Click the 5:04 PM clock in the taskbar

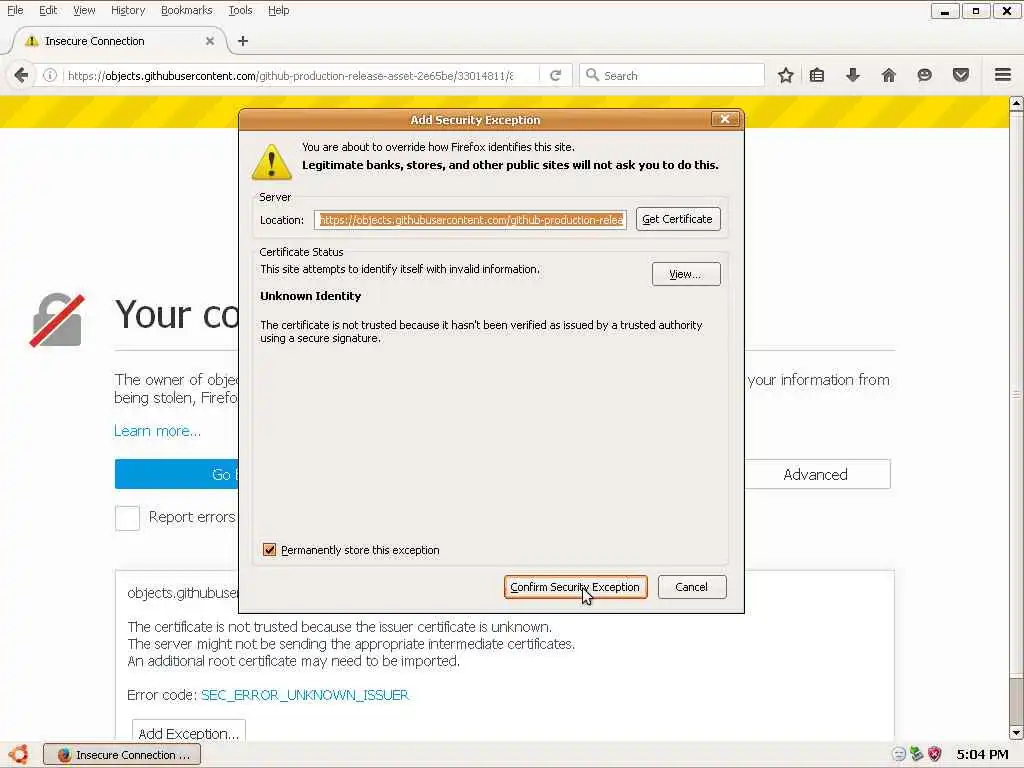tap(982, 754)
